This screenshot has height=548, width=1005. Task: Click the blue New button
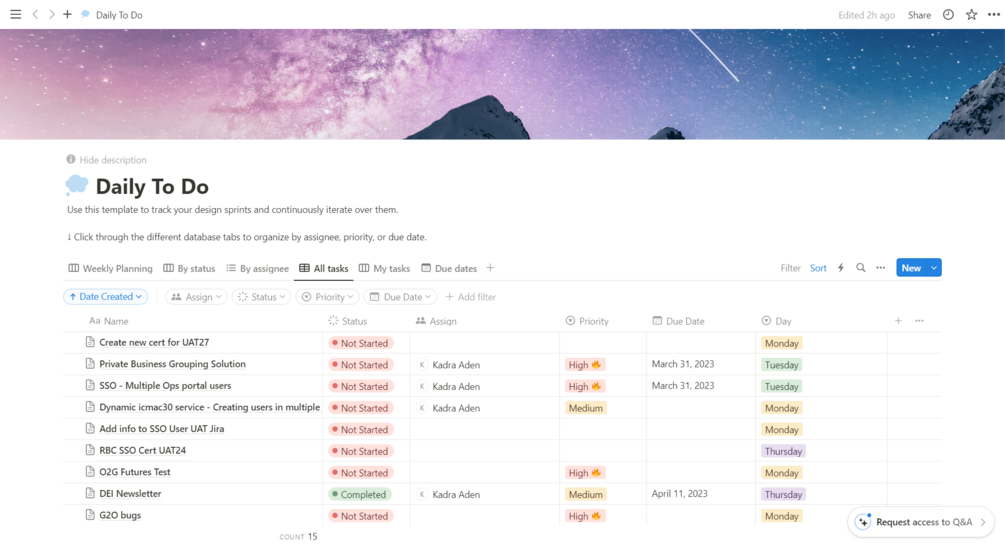tap(911, 268)
